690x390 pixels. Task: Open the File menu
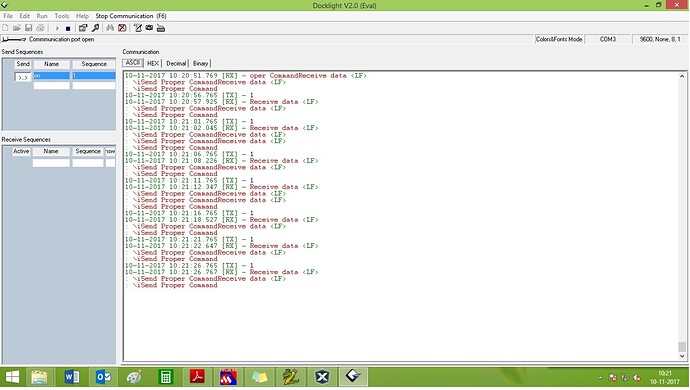(x=8, y=16)
